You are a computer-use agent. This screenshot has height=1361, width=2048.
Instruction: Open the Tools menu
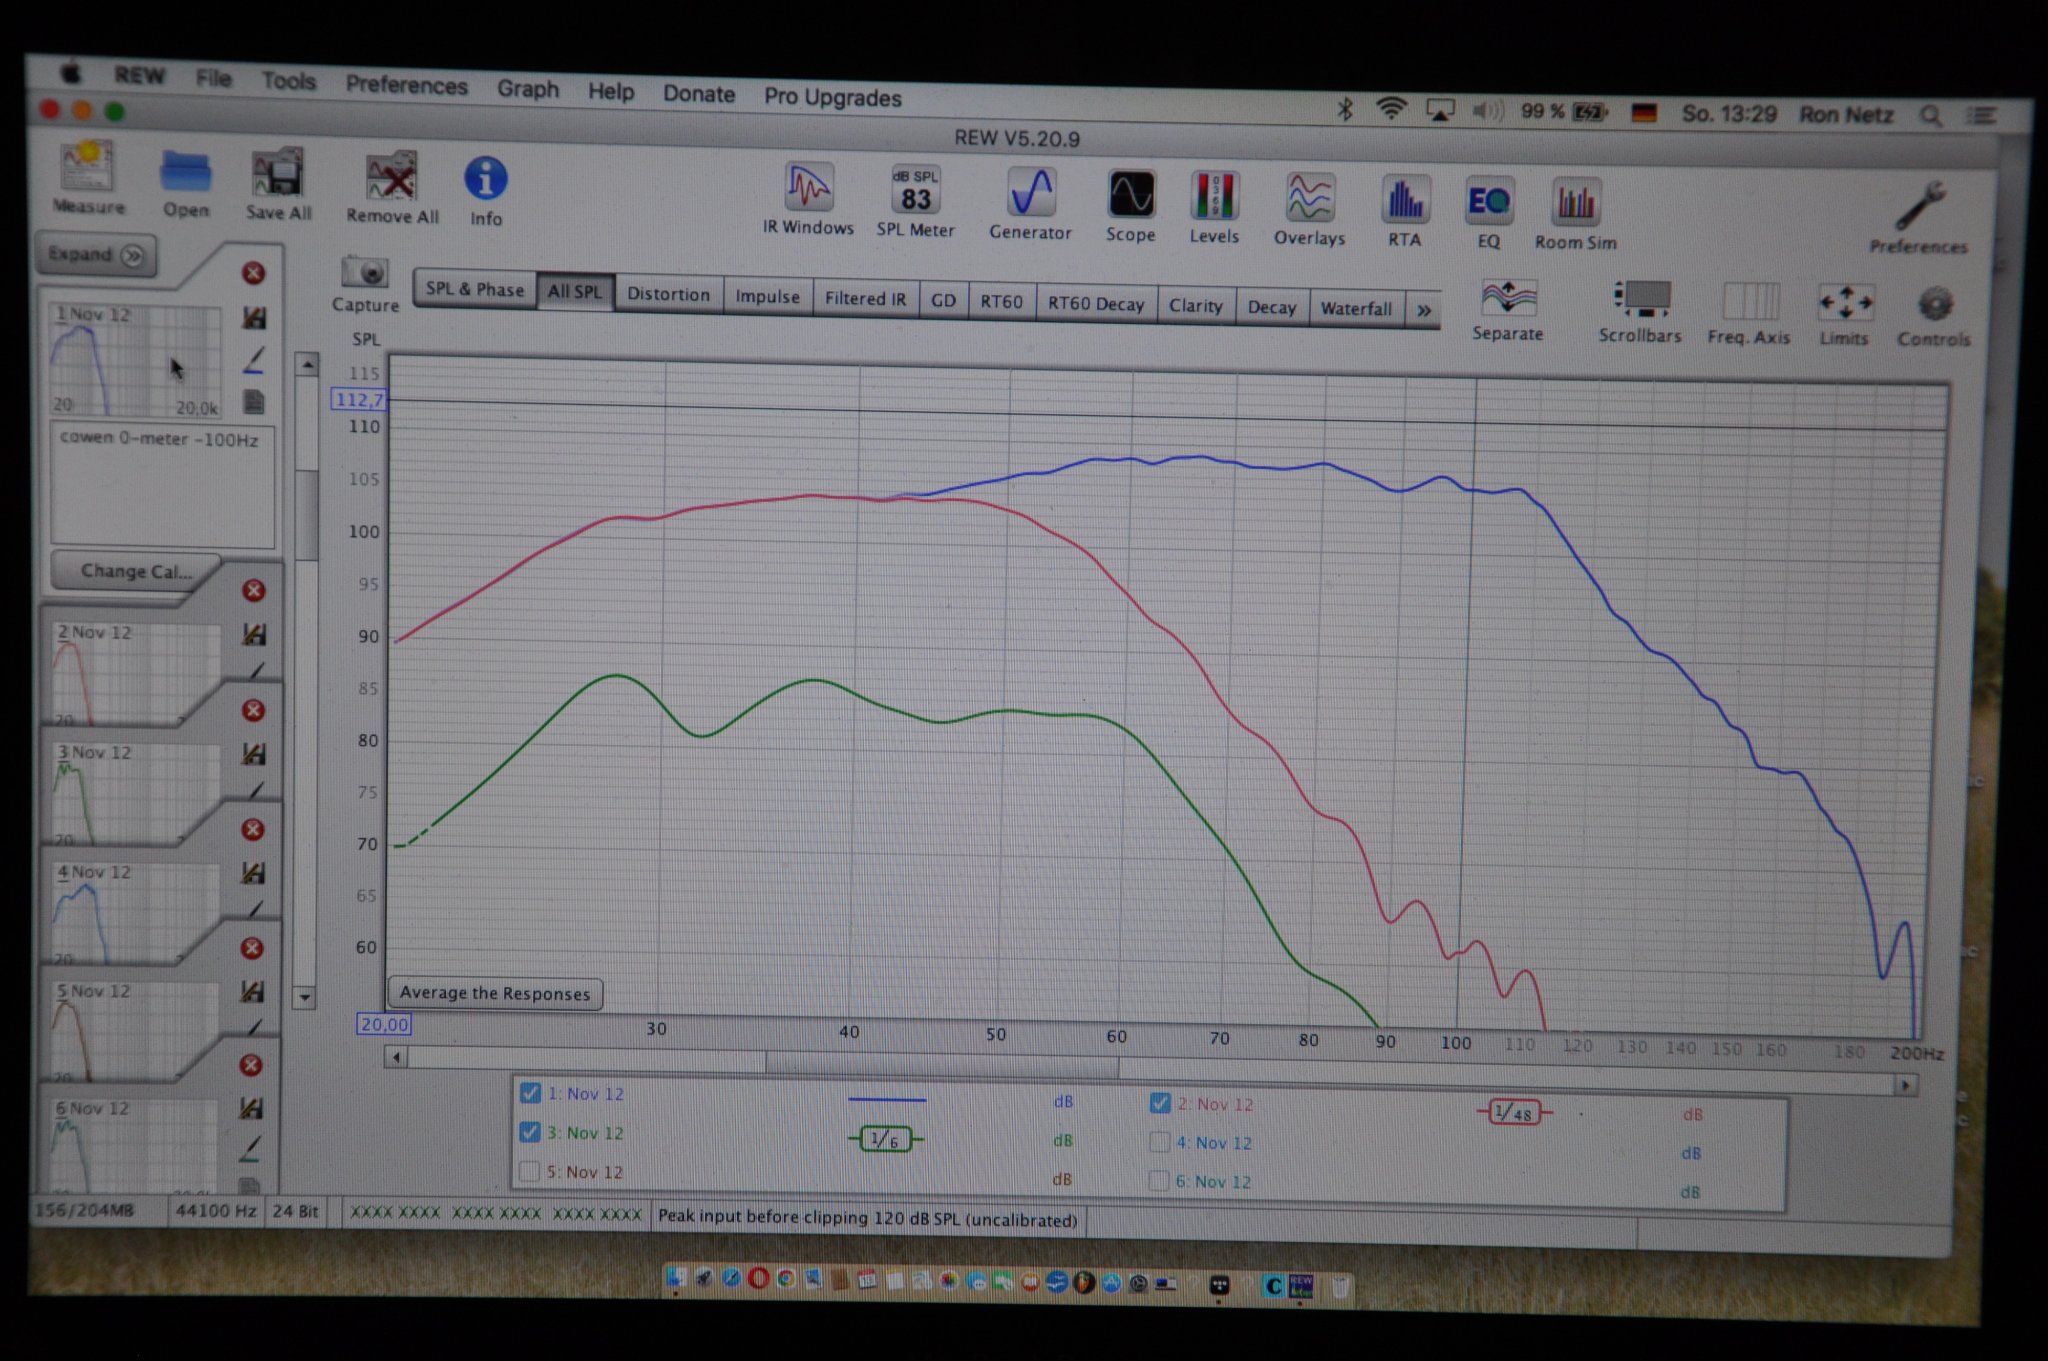(x=289, y=81)
